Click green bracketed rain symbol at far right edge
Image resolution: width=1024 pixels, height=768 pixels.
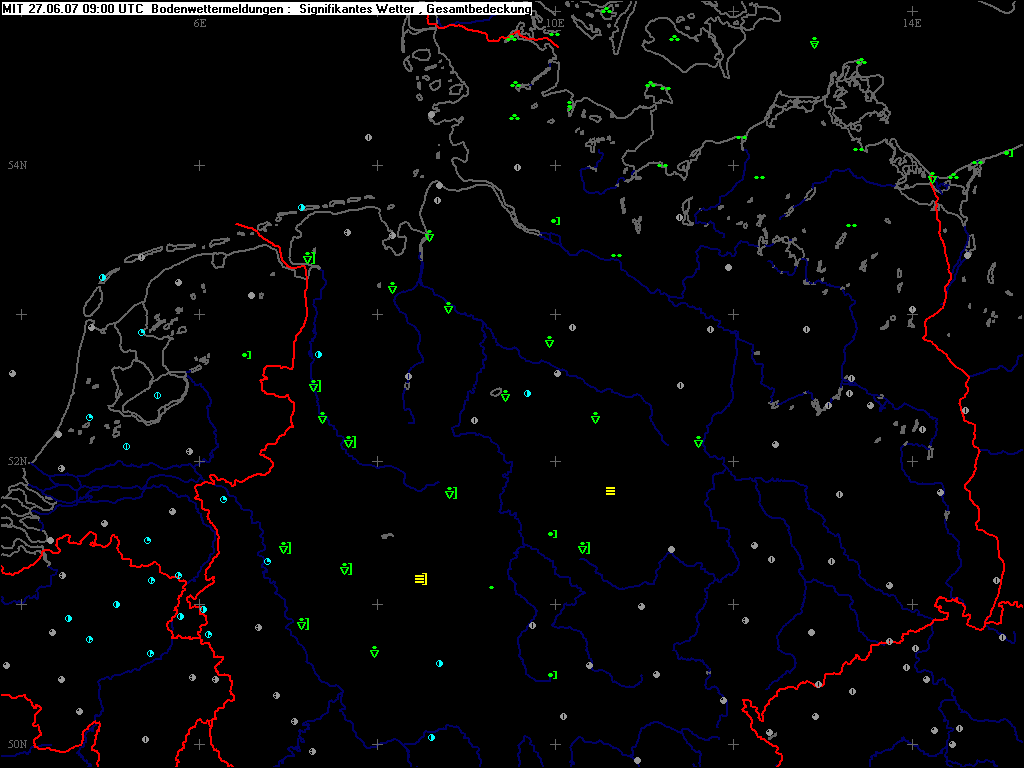(1008, 153)
